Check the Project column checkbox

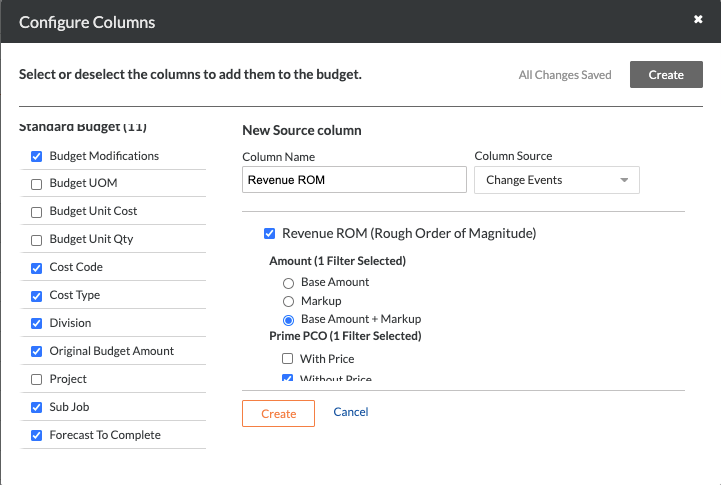click(37, 380)
